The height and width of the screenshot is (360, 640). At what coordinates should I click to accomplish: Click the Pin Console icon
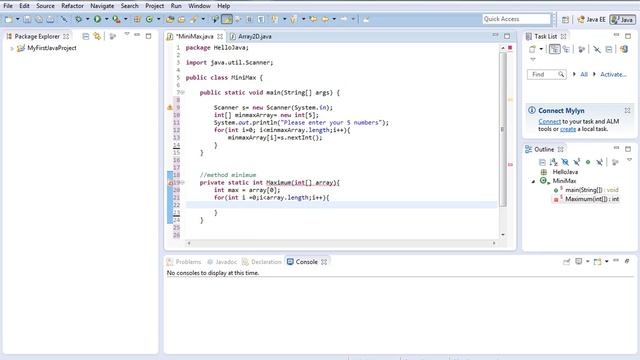567,262
